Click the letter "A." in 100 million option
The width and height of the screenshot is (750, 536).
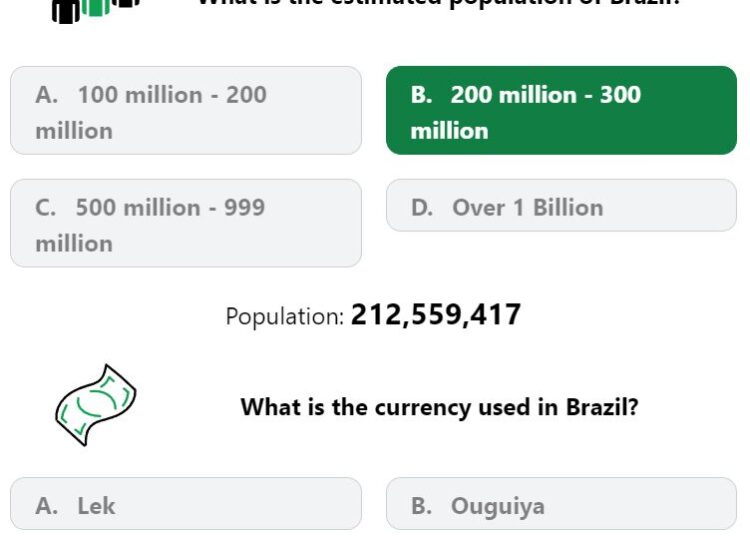pyautogui.click(x=46, y=95)
